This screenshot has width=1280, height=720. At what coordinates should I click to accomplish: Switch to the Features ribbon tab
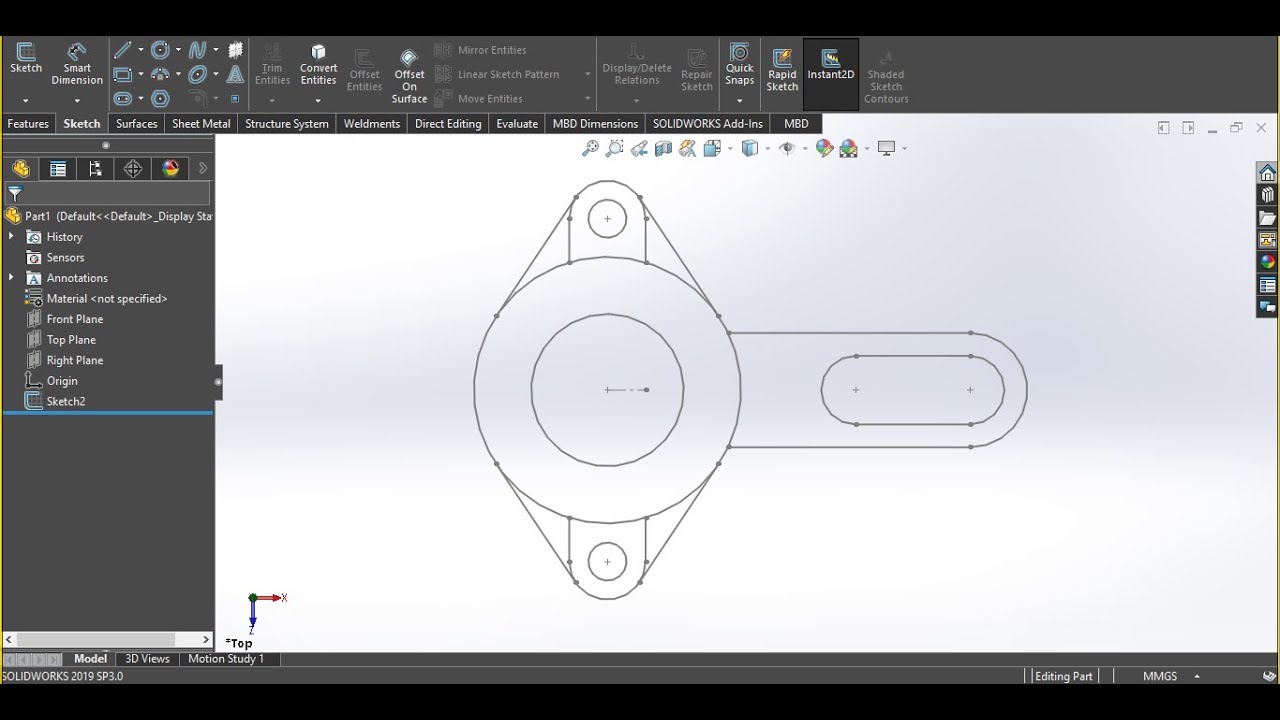click(x=28, y=124)
